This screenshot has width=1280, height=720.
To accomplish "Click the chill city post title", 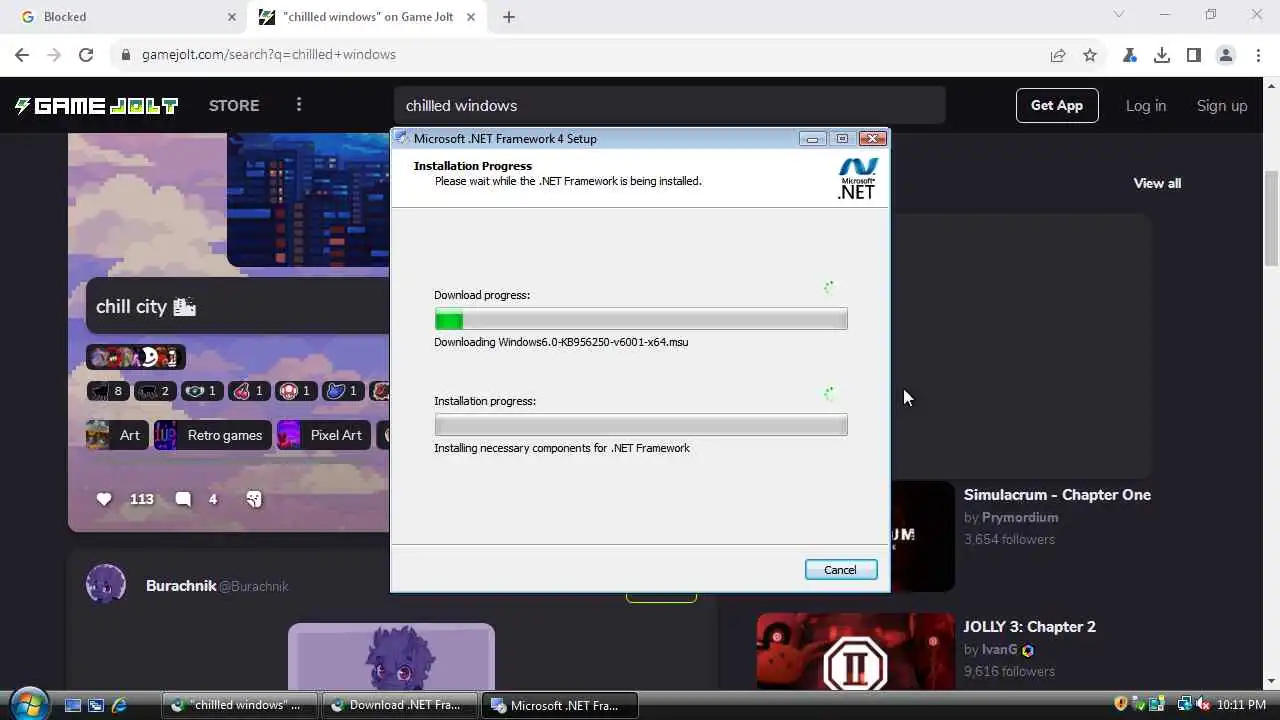I will pyautogui.click(x=145, y=307).
